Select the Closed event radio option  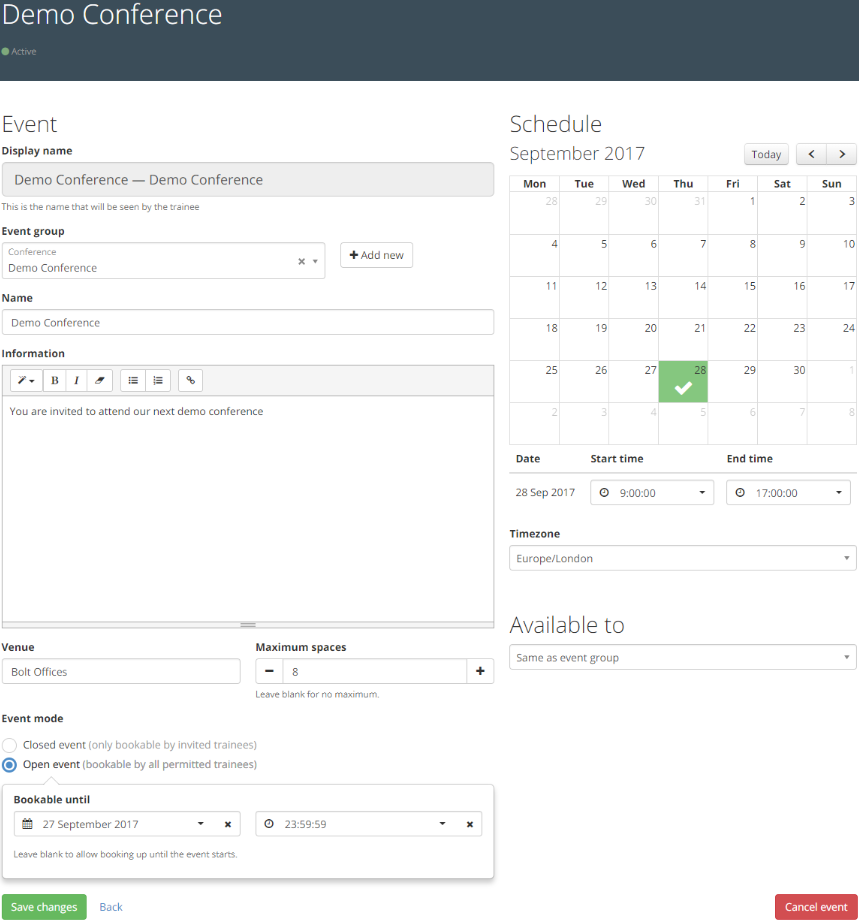tap(9, 745)
